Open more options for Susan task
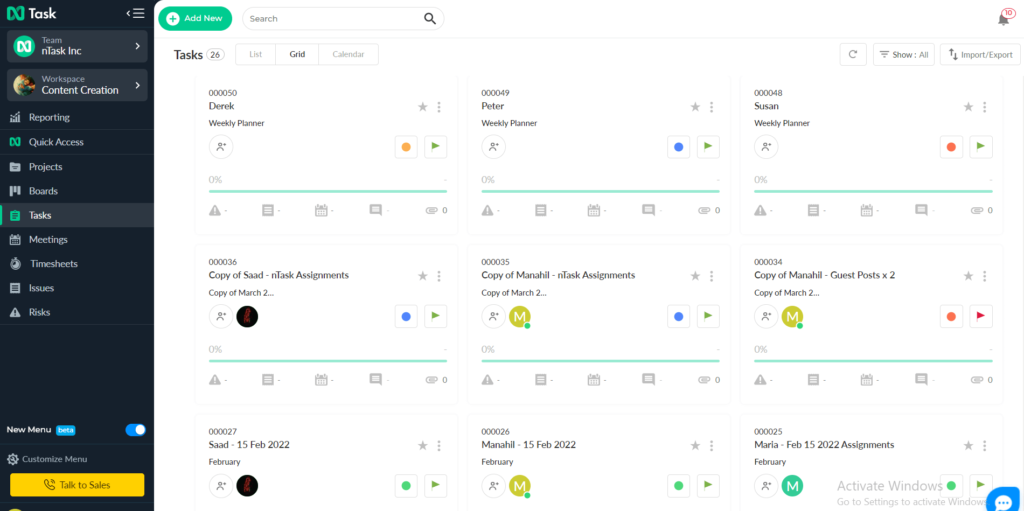 click(985, 107)
